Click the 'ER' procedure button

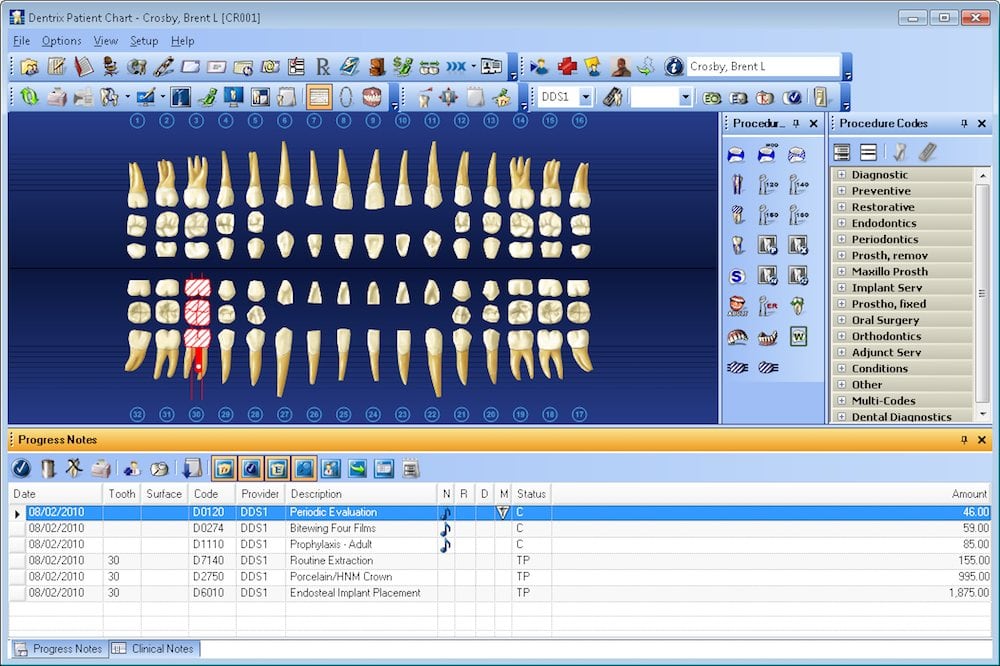click(x=768, y=306)
